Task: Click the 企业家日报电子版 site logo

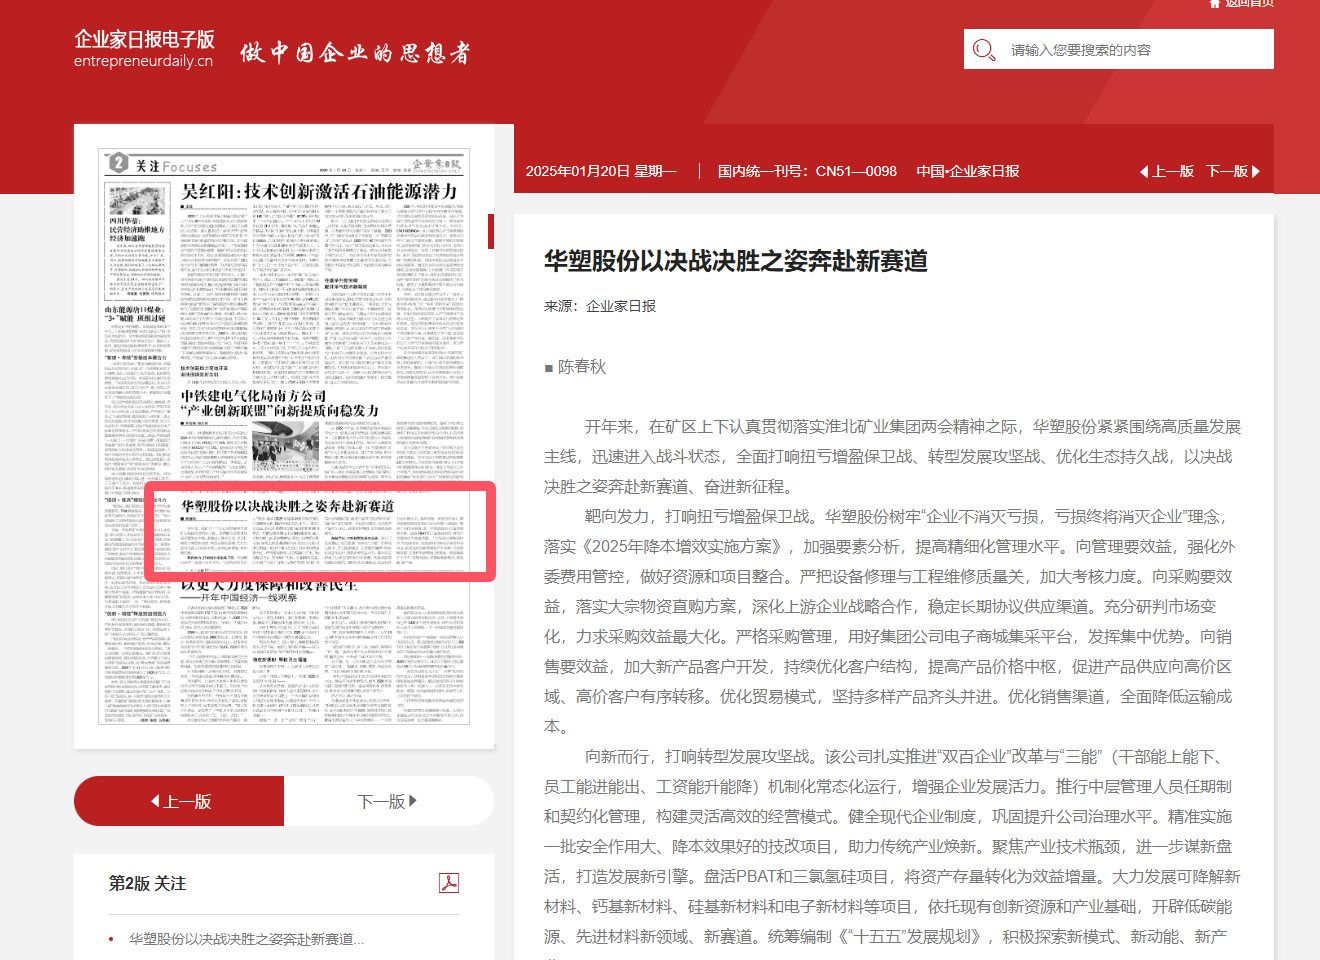Action: coord(144,48)
